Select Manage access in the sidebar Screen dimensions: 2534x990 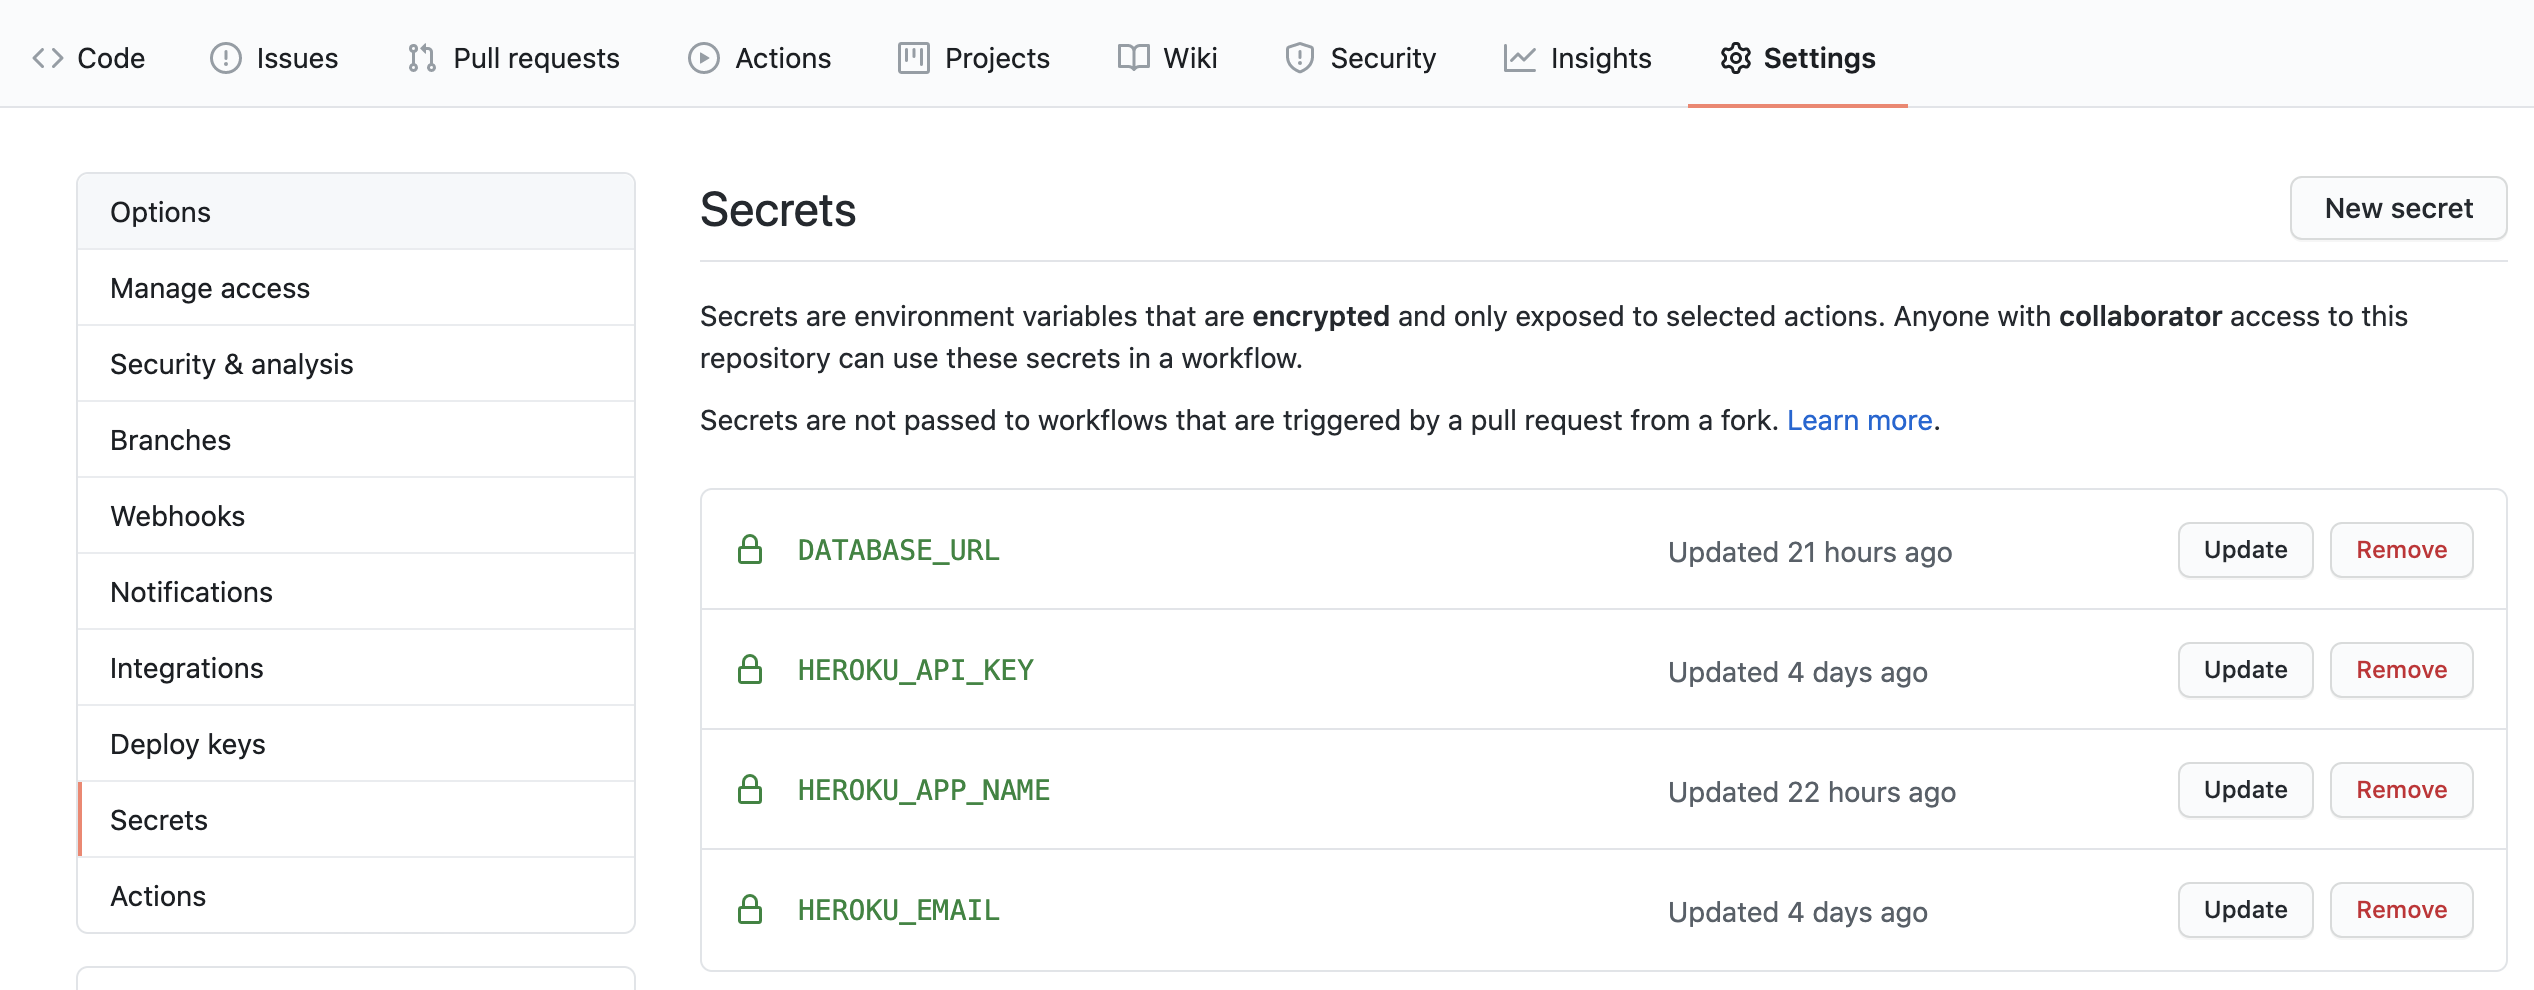(210, 287)
